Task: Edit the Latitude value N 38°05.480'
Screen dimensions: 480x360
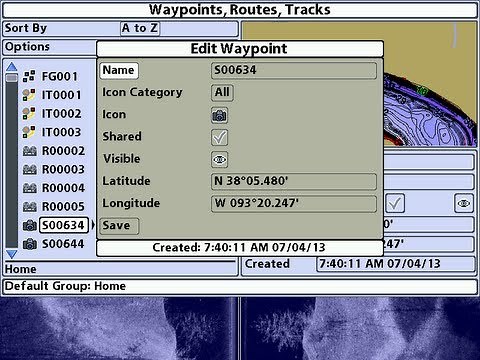Action: click(294, 181)
